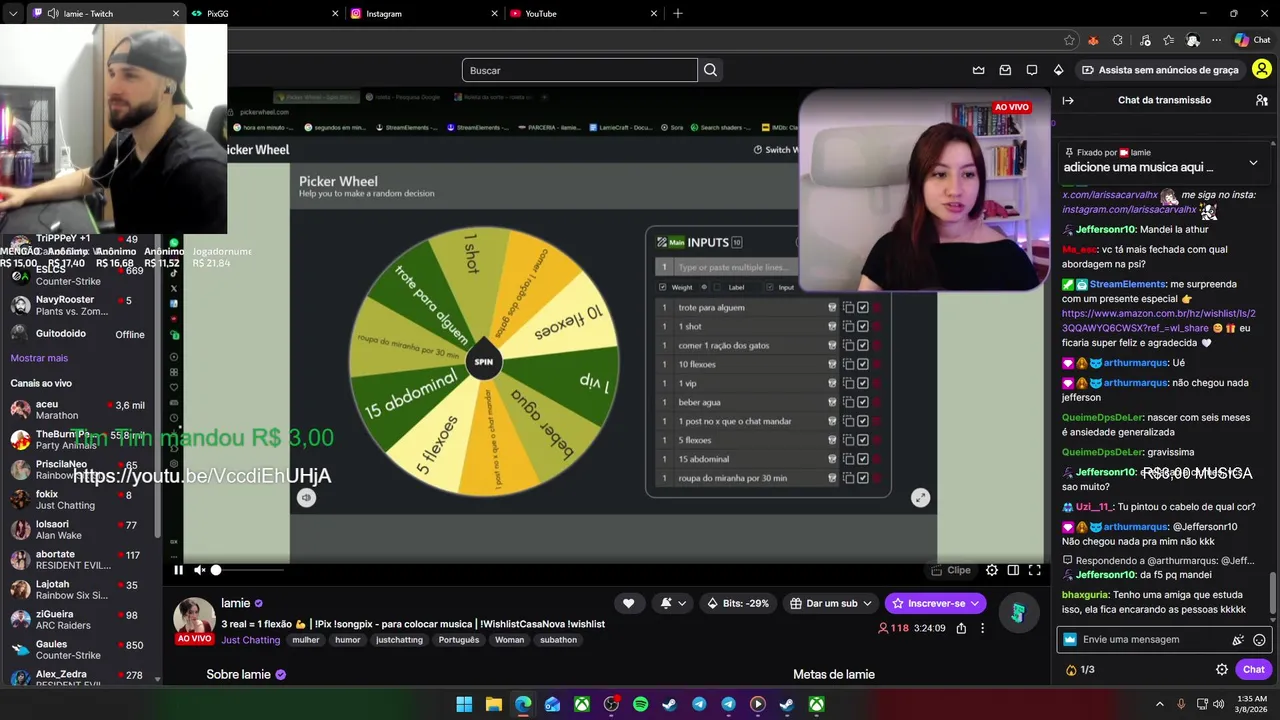Enter fullscreen on the video player
Image resolution: width=1280 pixels, height=720 pixels.
coord(1035,570)
